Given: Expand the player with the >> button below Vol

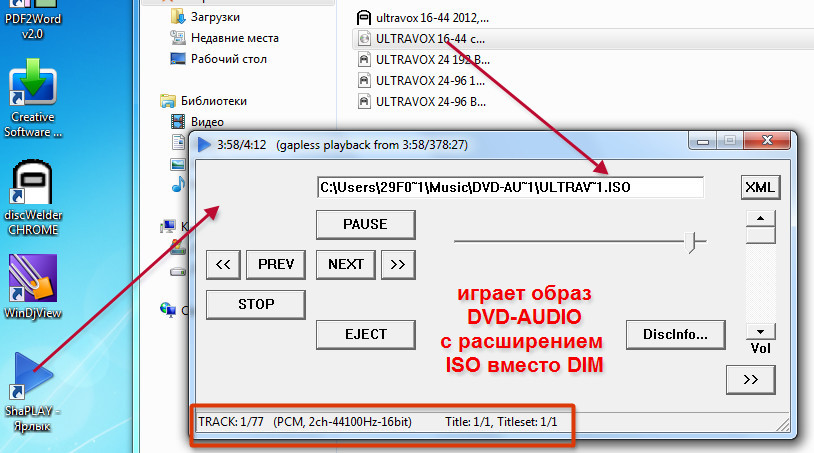Looking at the screenshot, I should point(751,380).
